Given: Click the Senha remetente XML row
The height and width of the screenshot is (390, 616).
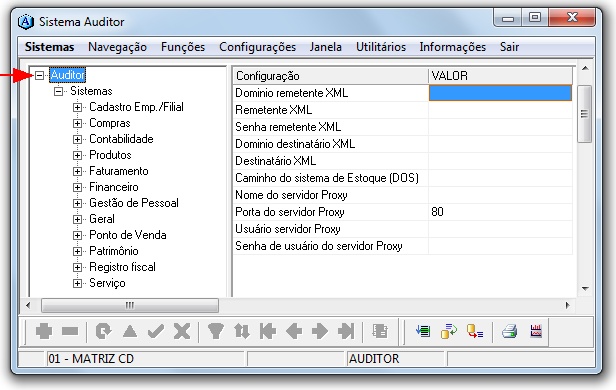Looking at the screenshot, I should (403, 127).
